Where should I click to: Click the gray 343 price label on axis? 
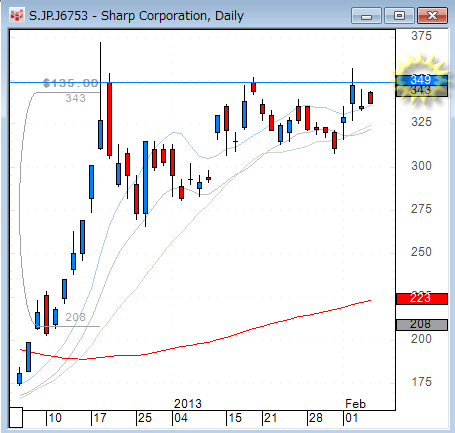(x=421, y=91)
